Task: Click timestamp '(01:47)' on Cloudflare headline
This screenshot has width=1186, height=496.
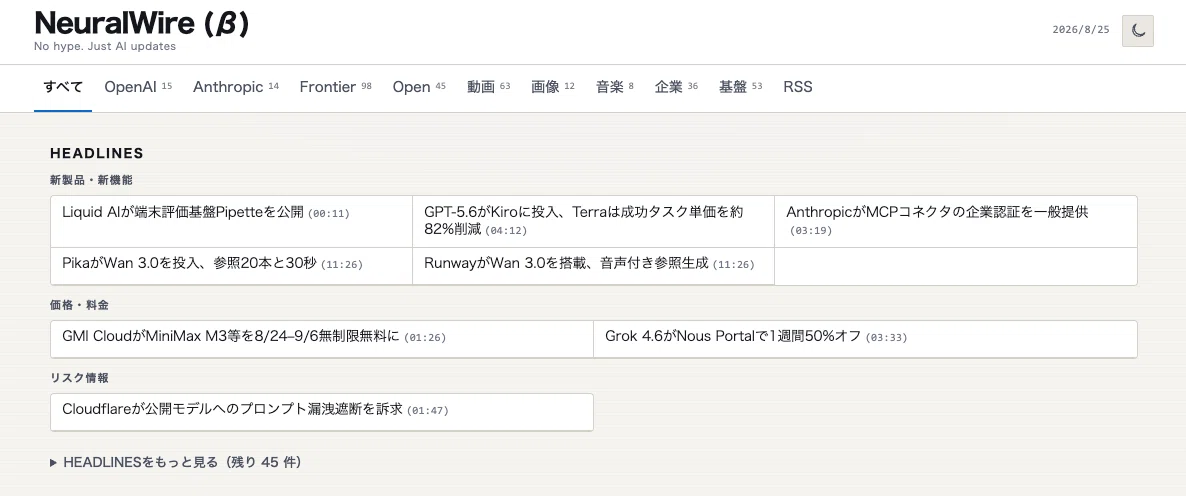Action: (x=428, y=411)
